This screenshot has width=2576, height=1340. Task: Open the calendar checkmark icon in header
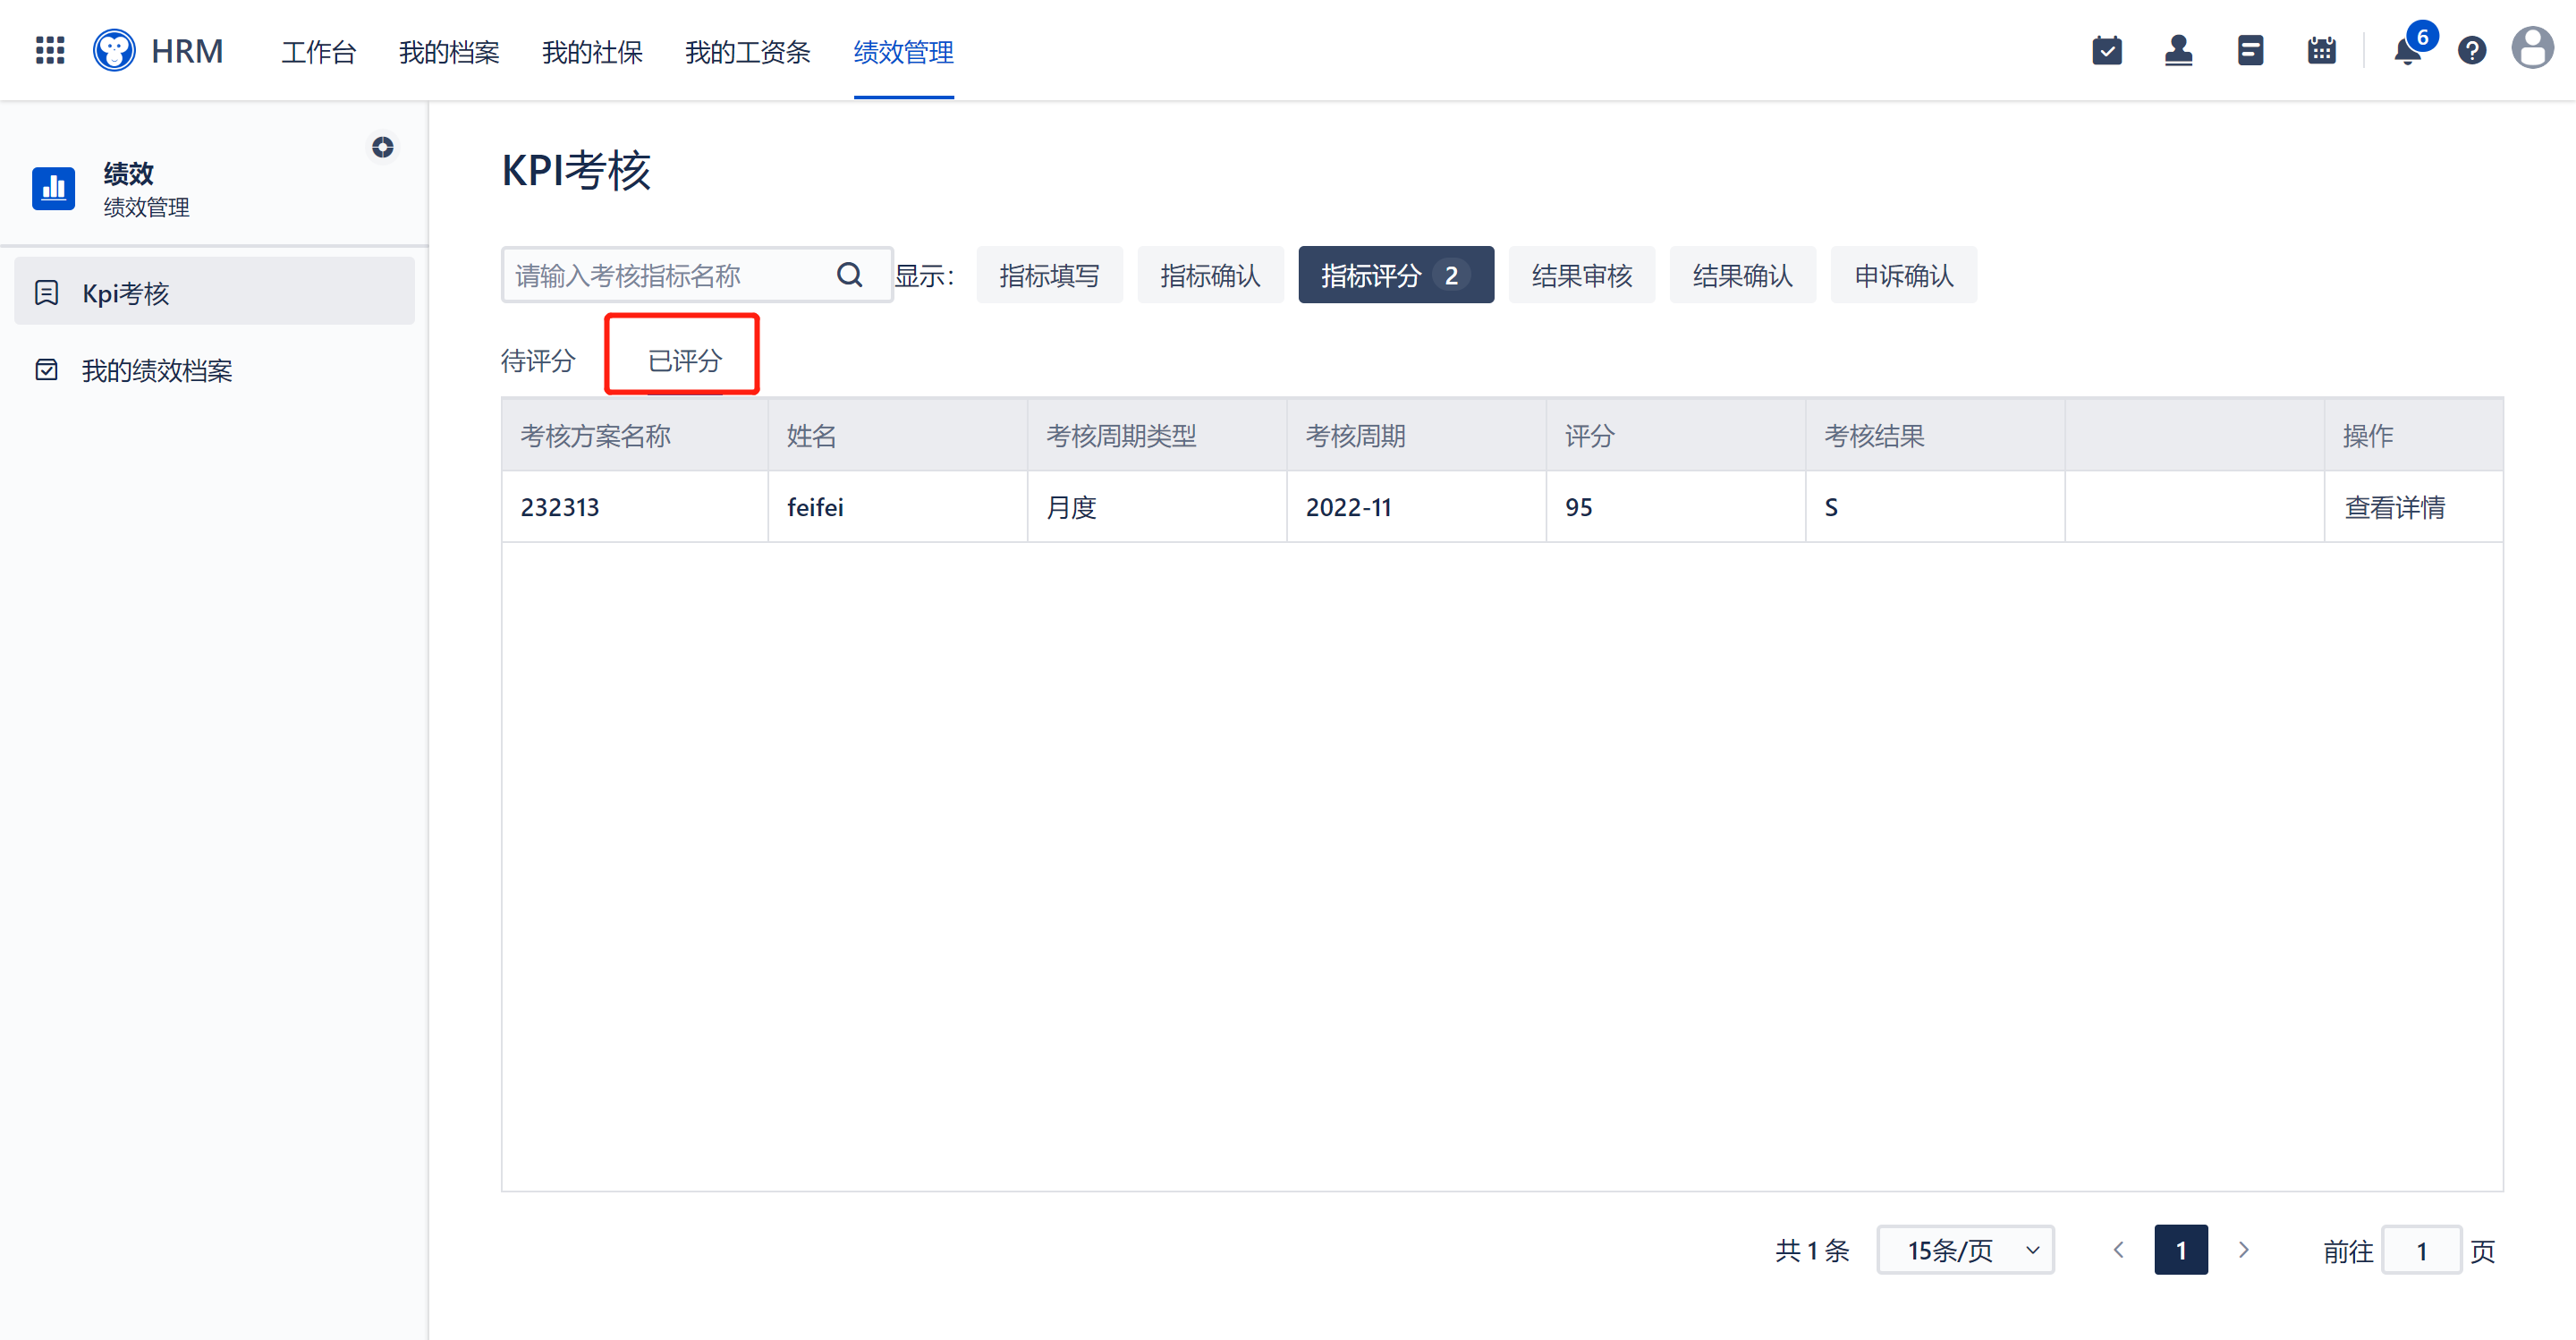click(x=2107, y=50)
